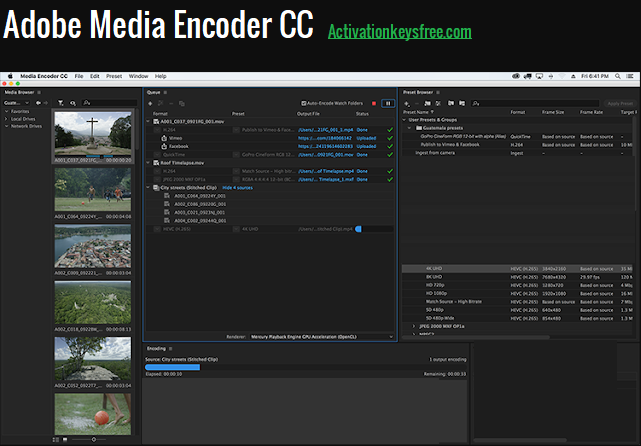Select the A002_C009 lake town thumbnail

93,246
